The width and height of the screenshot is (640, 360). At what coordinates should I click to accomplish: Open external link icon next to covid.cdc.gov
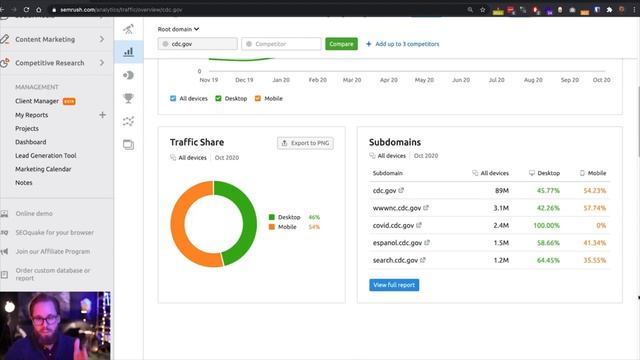pos(419,225)
